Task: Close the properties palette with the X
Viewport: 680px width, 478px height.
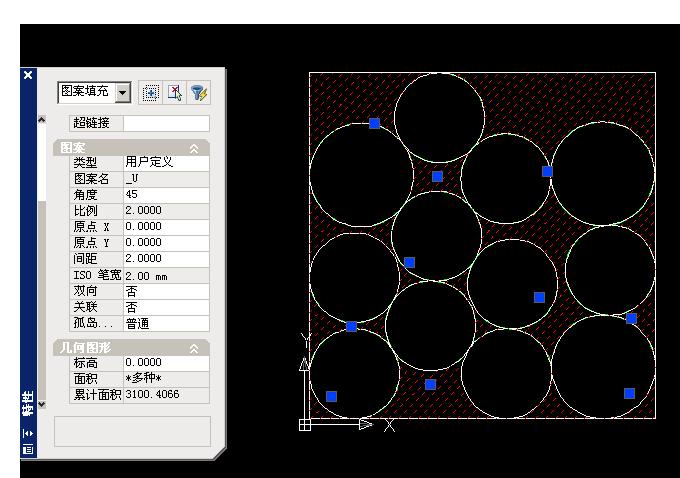Action: (x=28, y=75)
